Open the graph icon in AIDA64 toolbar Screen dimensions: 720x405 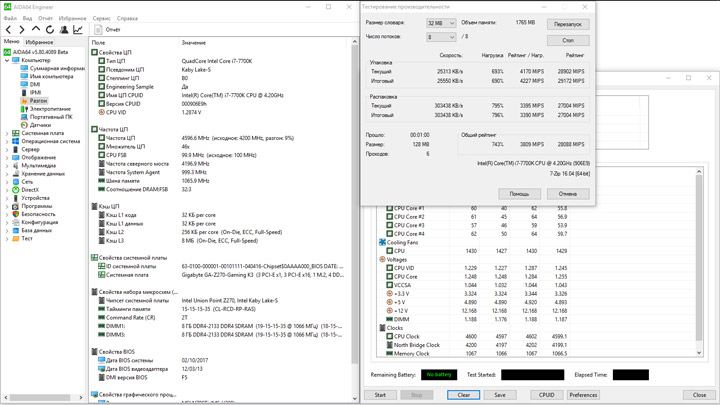click(x=78, y=29)
